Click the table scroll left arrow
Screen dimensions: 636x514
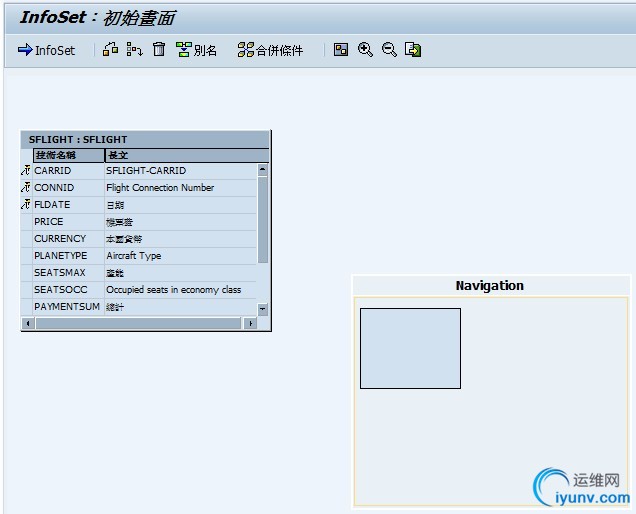[28, 323]
